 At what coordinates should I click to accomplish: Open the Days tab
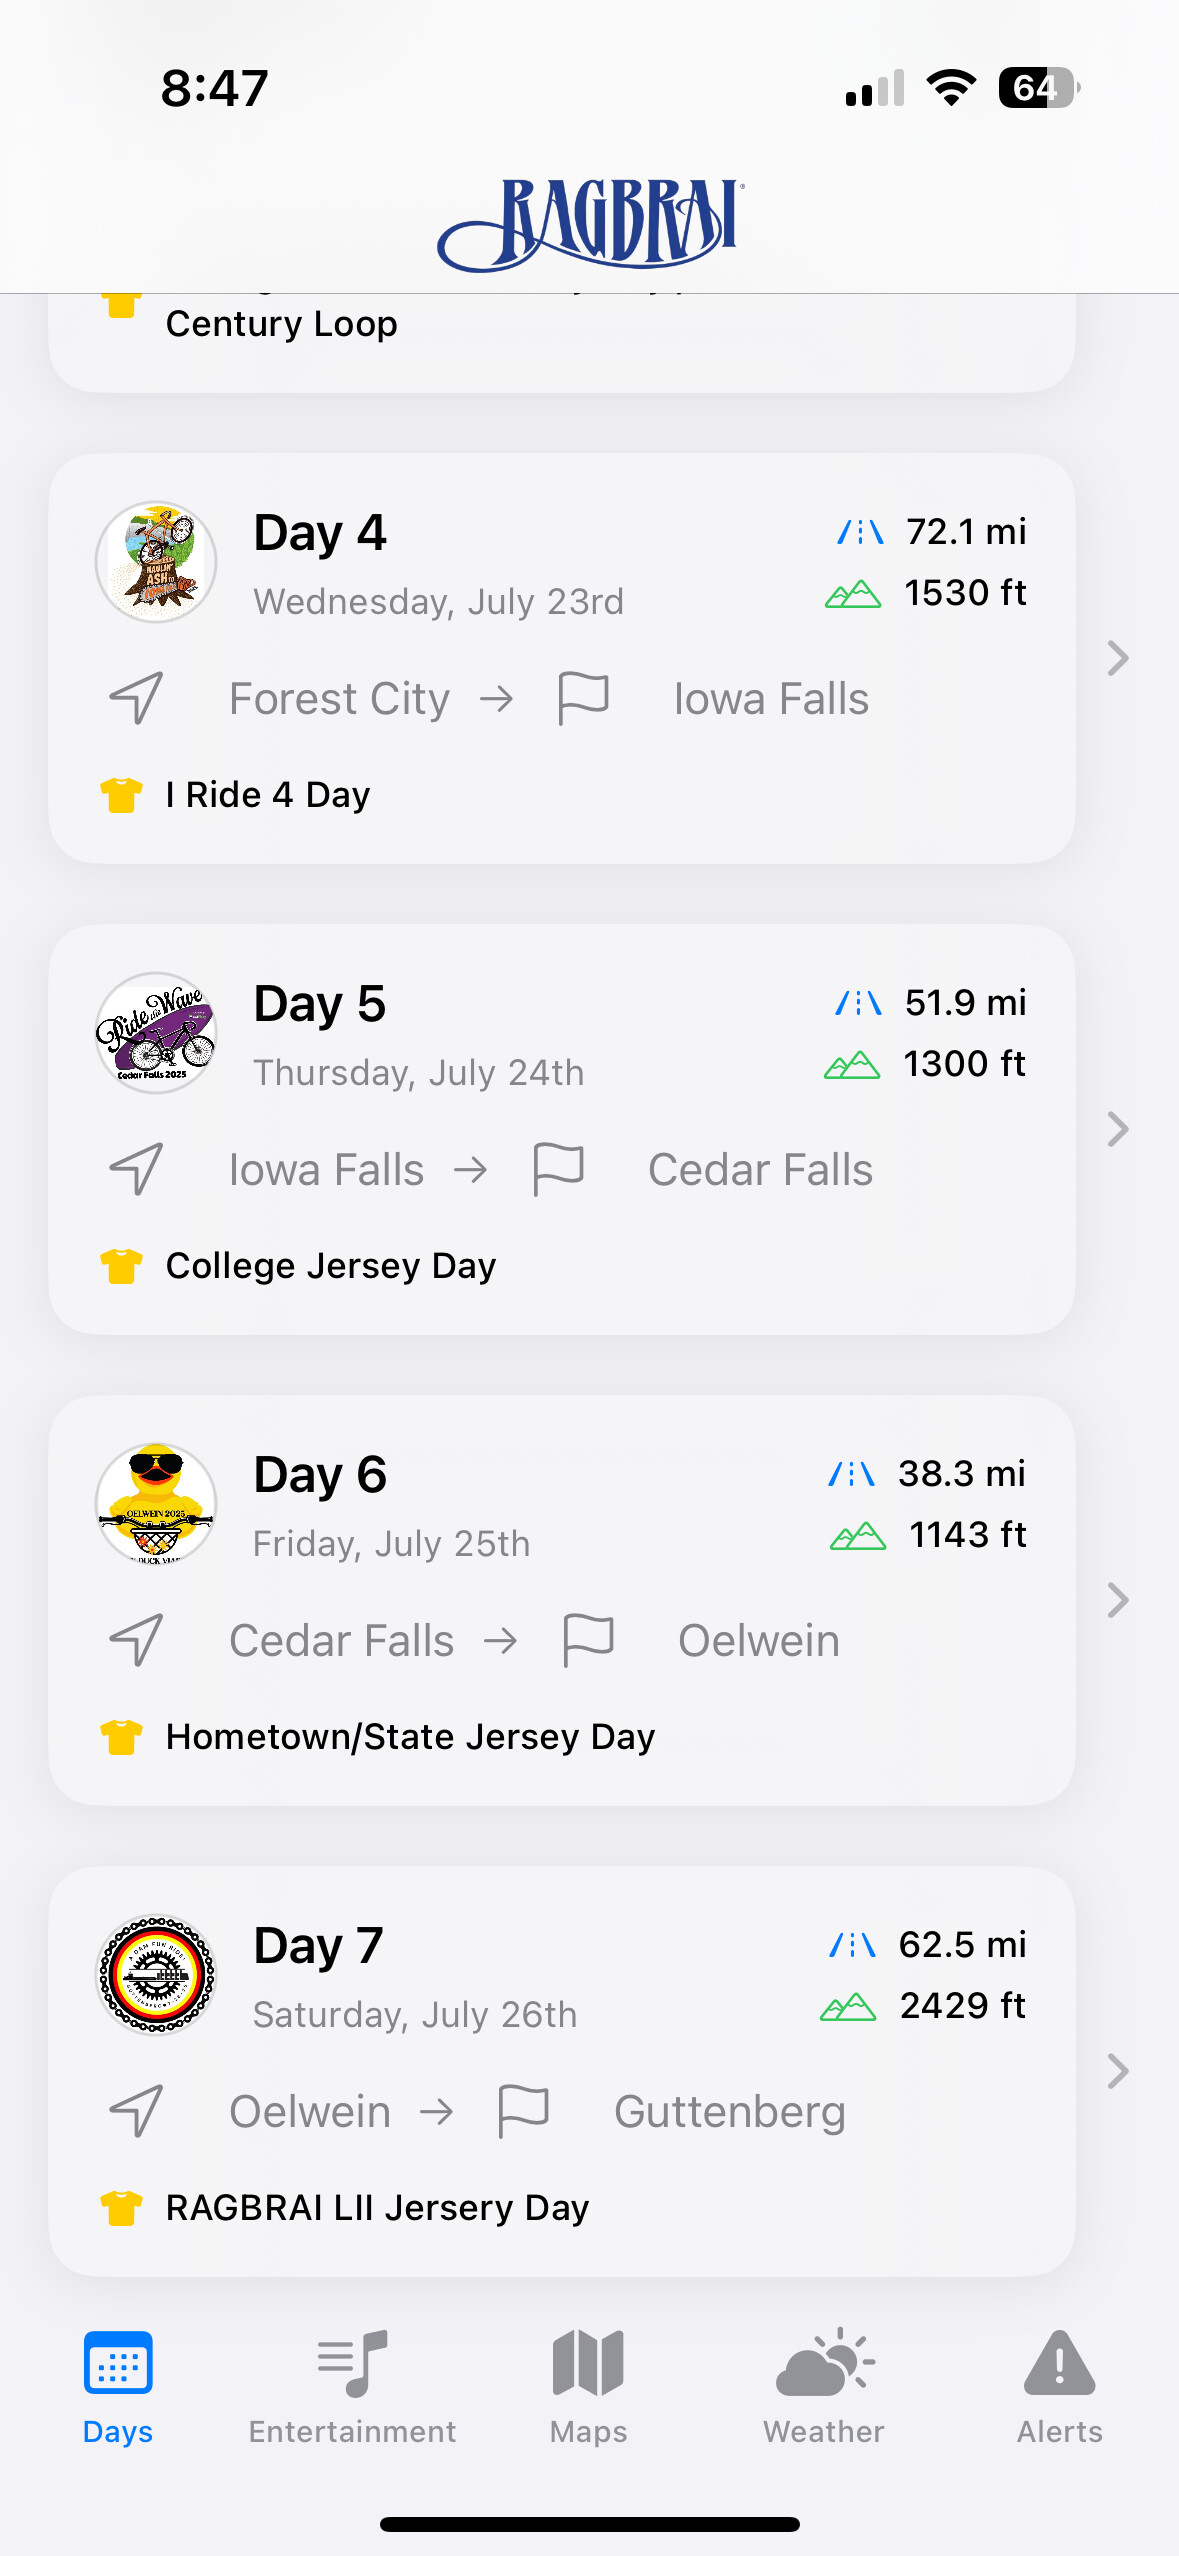(x=118, y=2385)
